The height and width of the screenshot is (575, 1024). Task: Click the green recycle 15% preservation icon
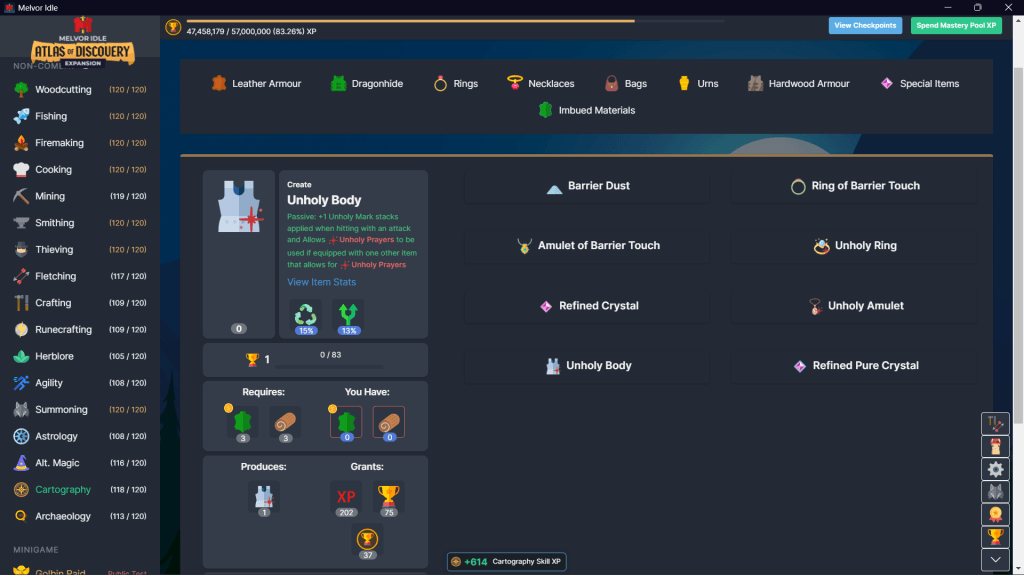(305, 315)
